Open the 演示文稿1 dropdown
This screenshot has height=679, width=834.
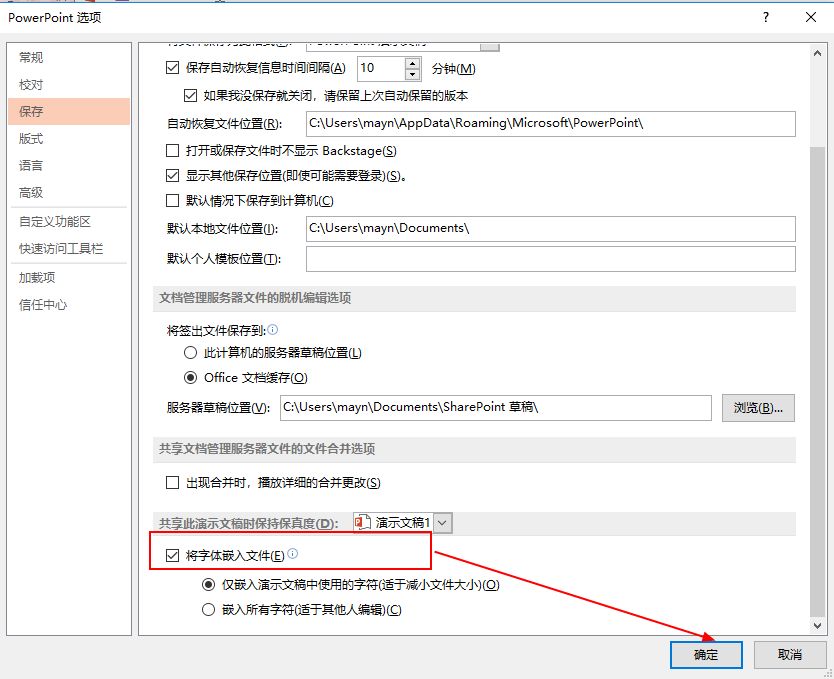coord(443,523)
